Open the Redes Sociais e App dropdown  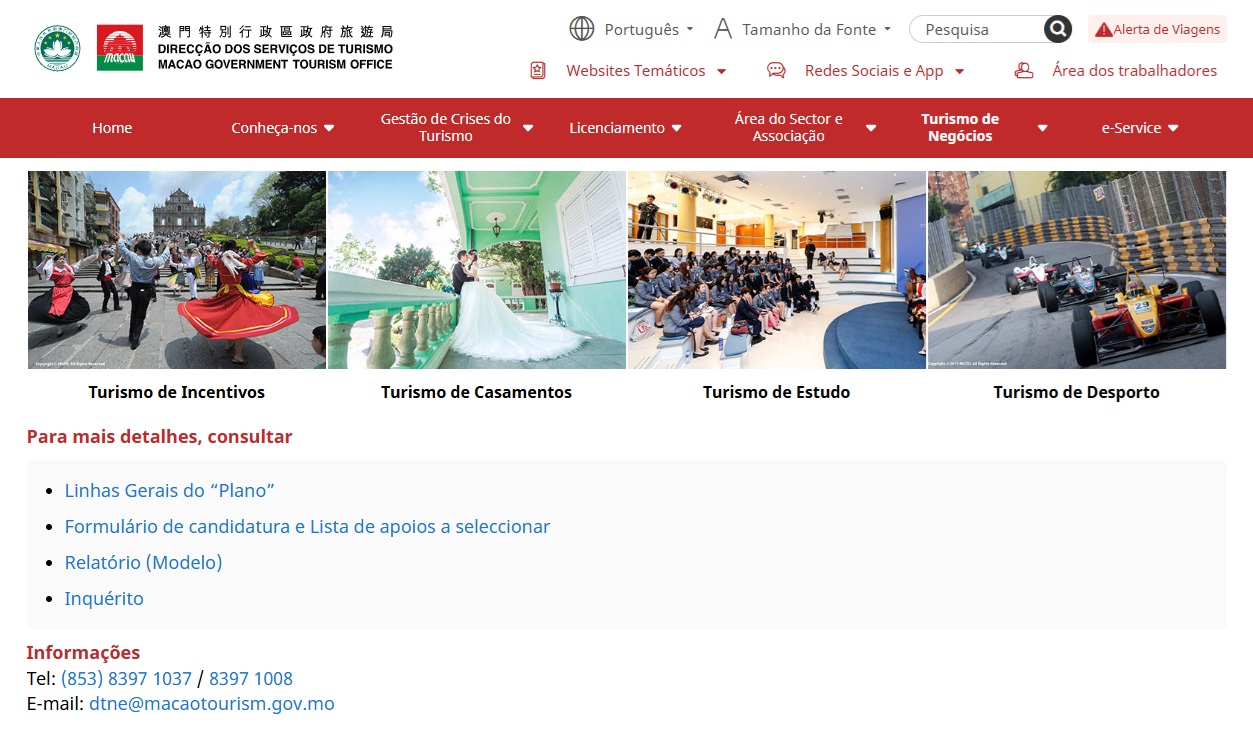point(884,70)
